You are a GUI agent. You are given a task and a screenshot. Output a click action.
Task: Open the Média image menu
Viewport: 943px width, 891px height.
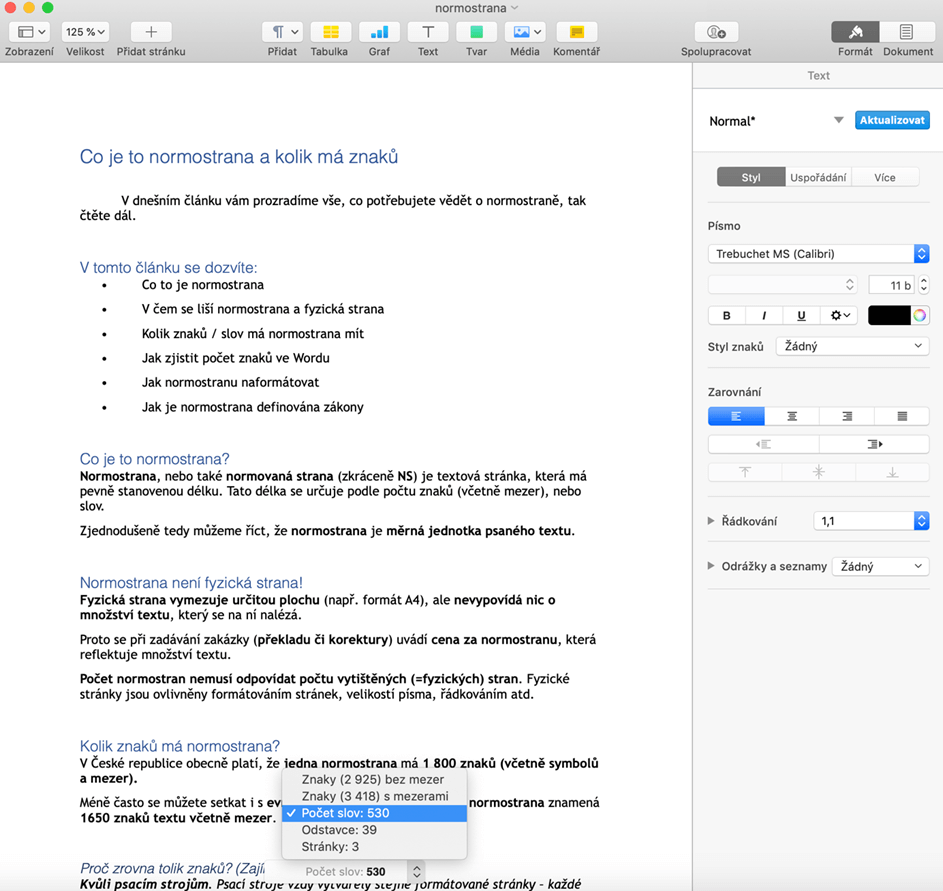click(x=525, y=32)
